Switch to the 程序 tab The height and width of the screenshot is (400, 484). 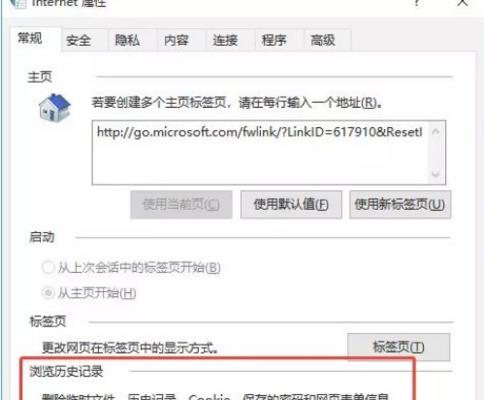[x=274, y=40]
